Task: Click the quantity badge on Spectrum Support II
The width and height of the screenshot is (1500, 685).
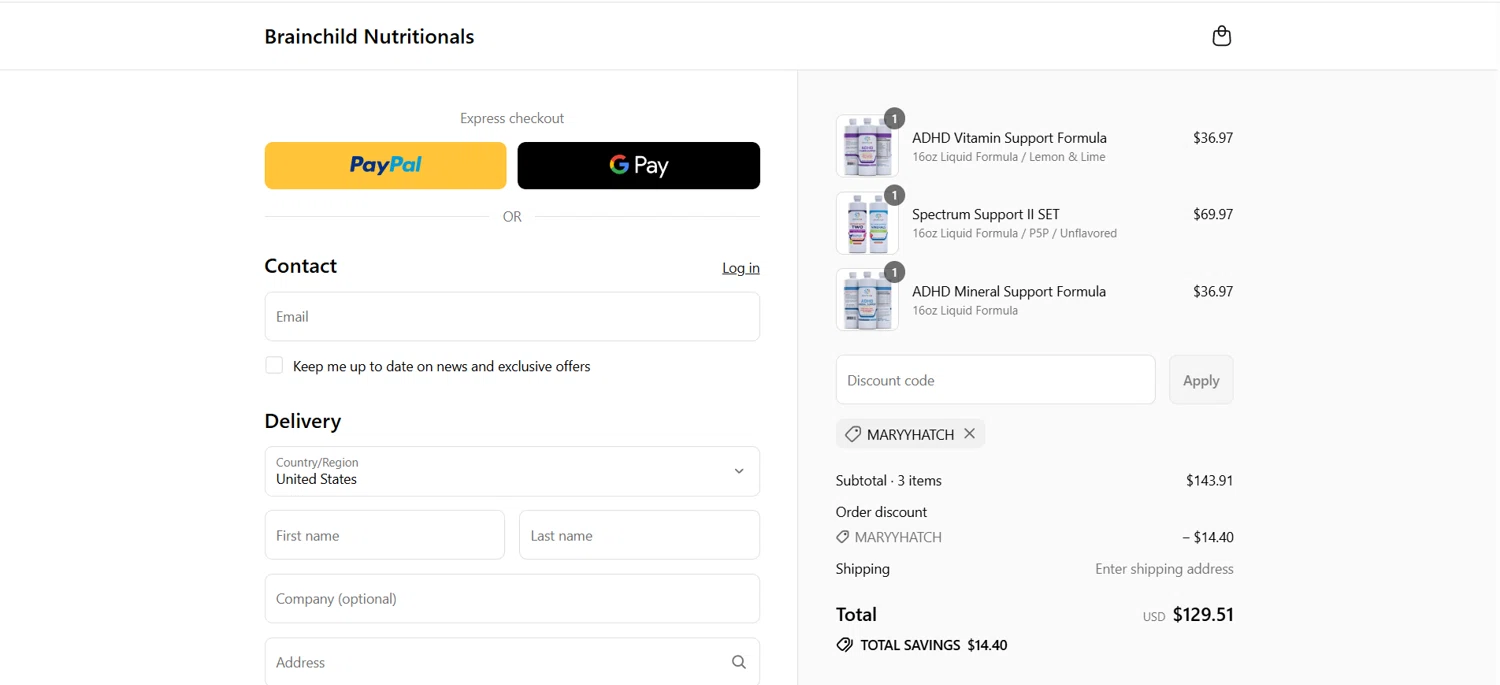Action: [894, 195]
